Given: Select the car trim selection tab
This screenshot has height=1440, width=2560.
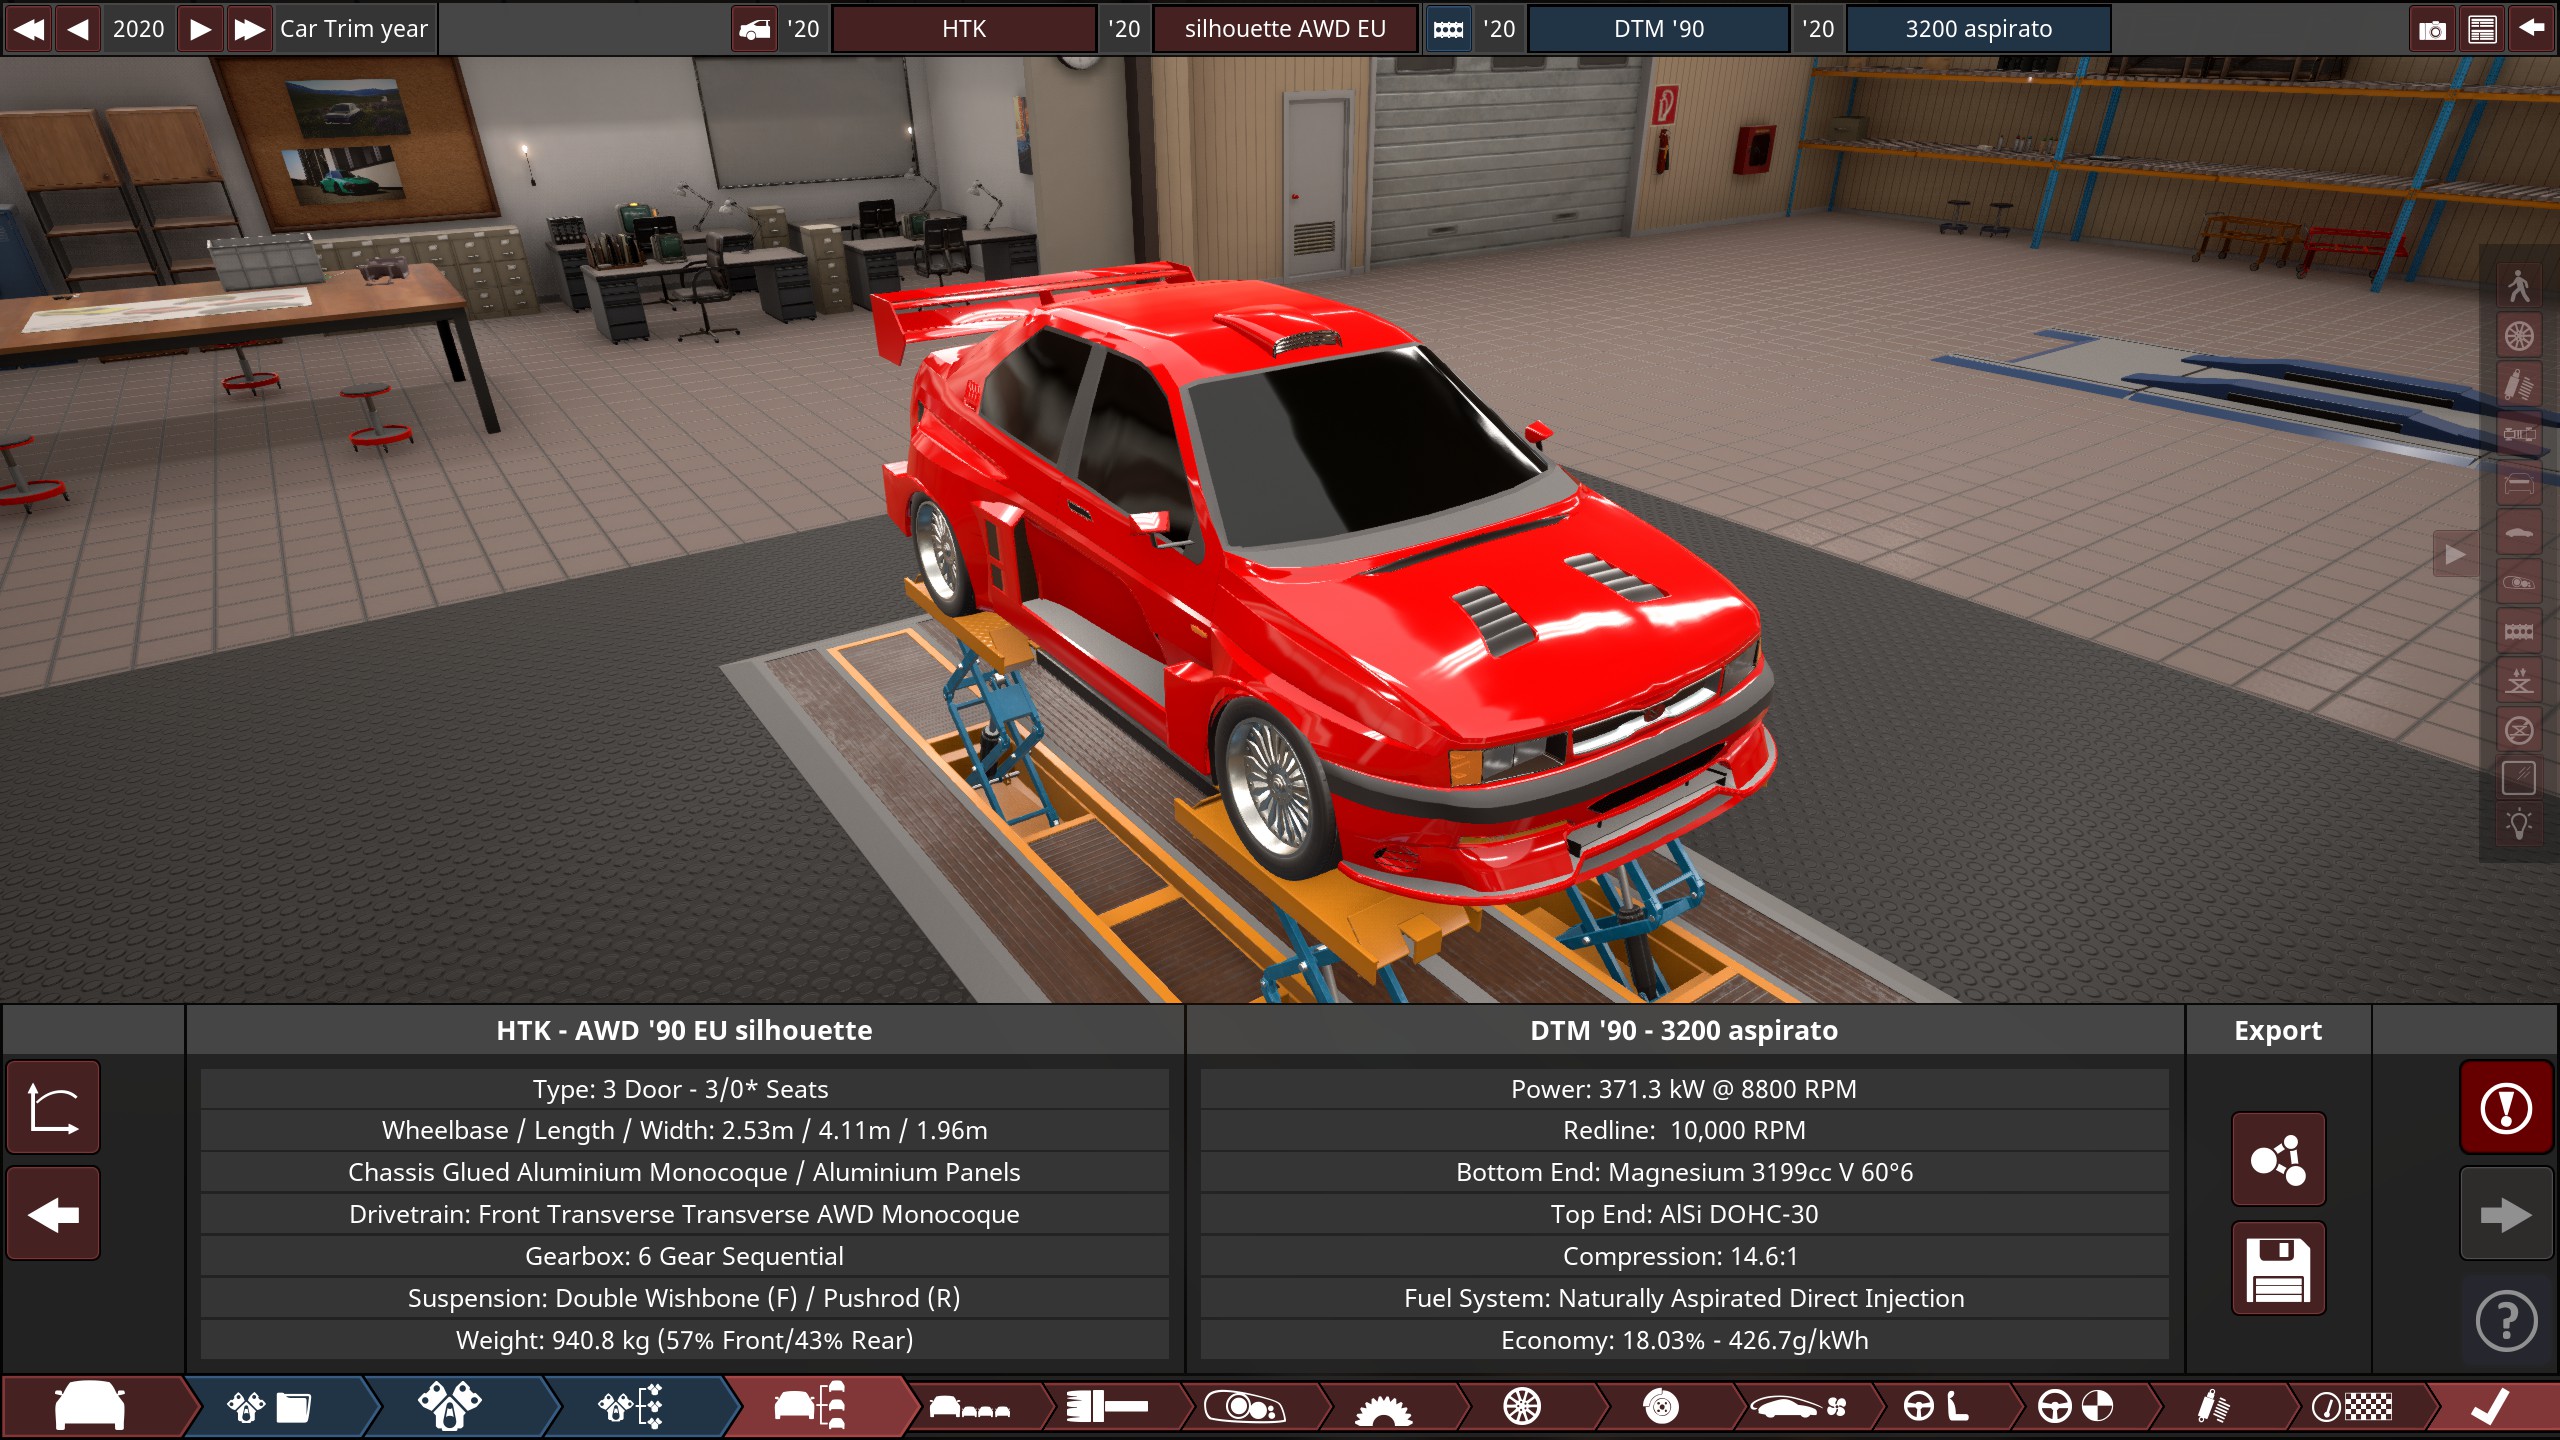Looking at the screenshot, I should tap(812, 1406).
